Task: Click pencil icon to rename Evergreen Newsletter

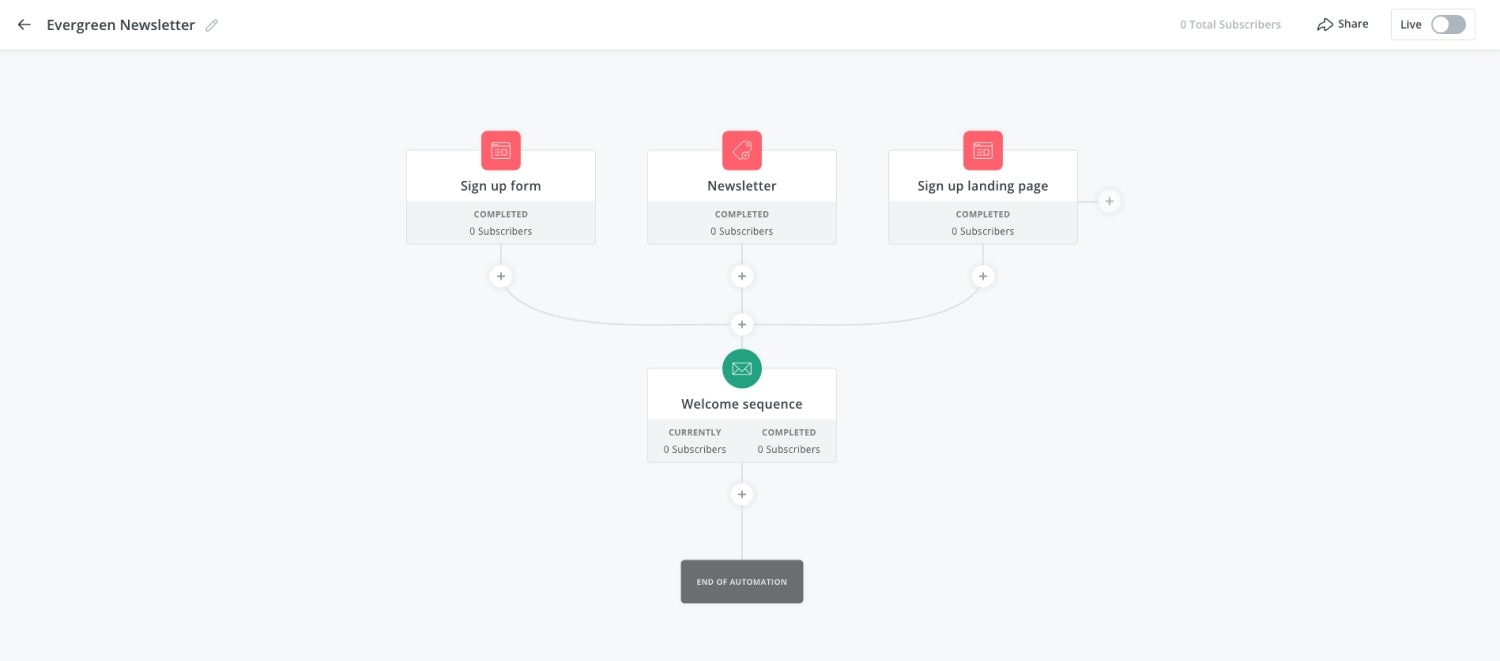Action: (x=212, y=26)
